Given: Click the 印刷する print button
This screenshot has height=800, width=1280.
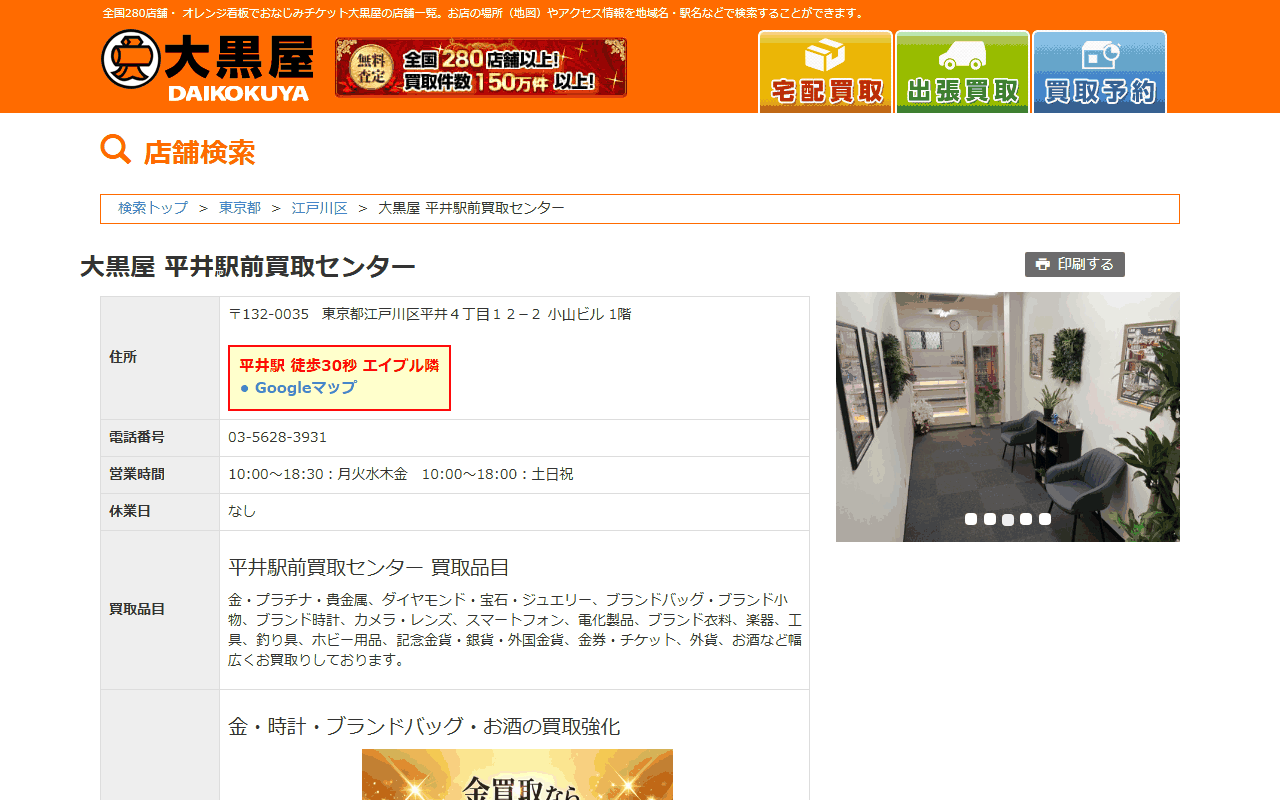Looking at the screenshot, I should pyautogui.click(x=1075, y=264).
